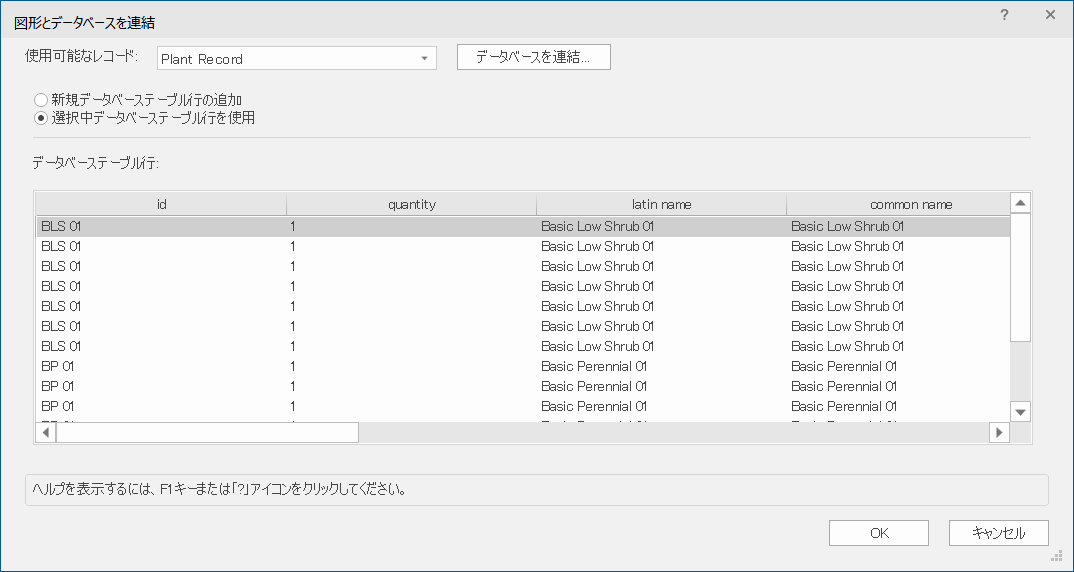Click the horizontal scrollbar thumb
The height and width of the screenshot is (572, 1074).
click(x=207, y=432)
